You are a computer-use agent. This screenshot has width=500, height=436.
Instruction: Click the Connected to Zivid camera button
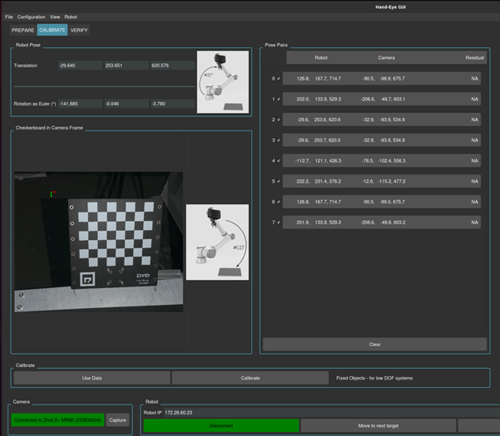58,420
